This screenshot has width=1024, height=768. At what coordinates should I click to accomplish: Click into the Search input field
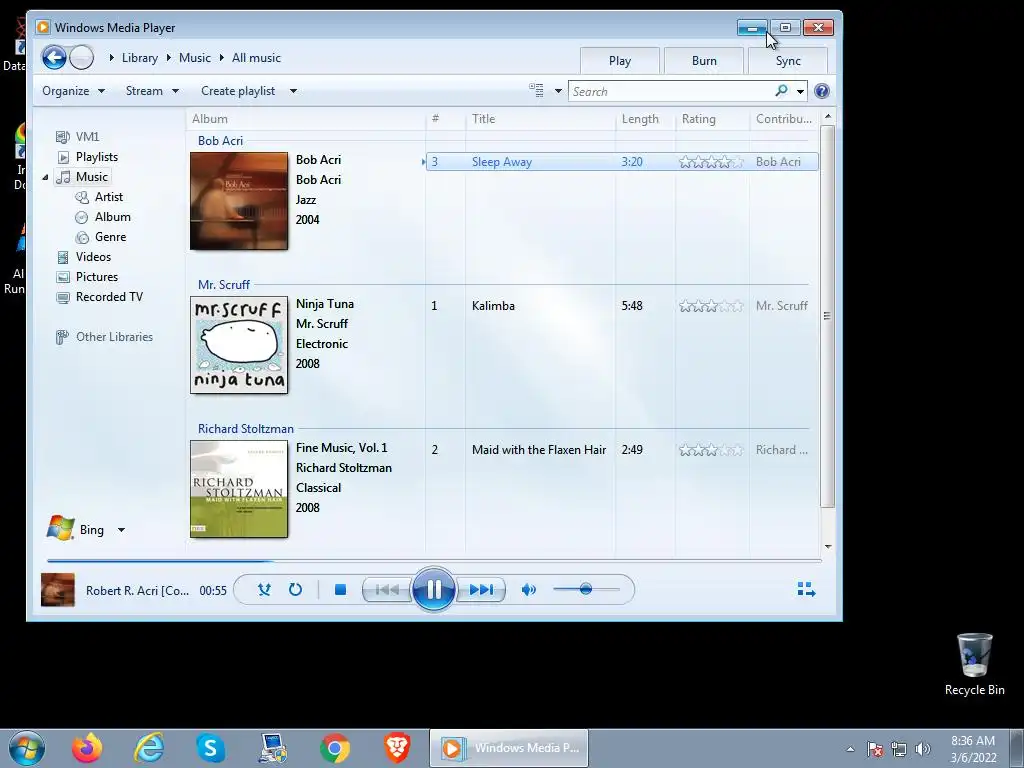click(x=673, y=91)
